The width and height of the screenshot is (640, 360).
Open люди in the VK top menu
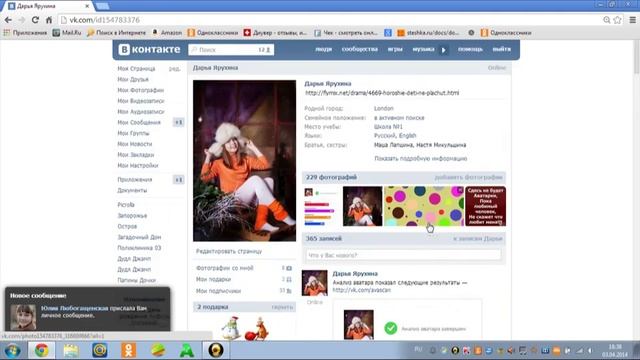click(324, 49)
